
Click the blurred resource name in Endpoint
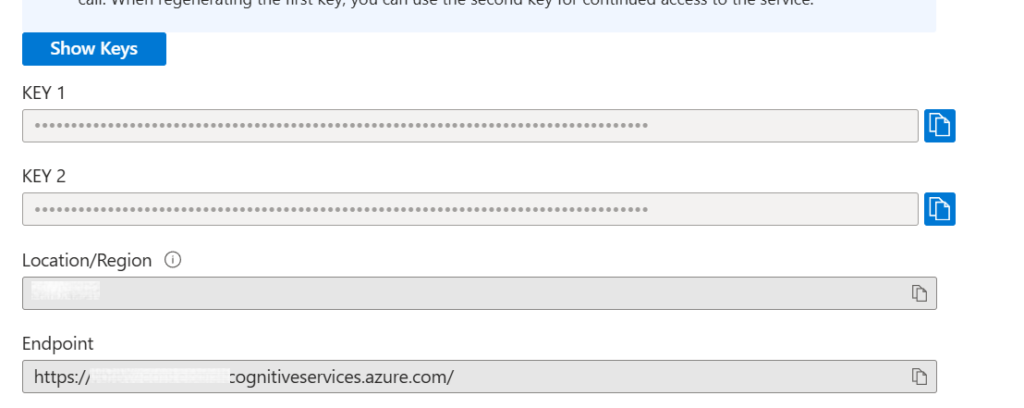(160, 377)
